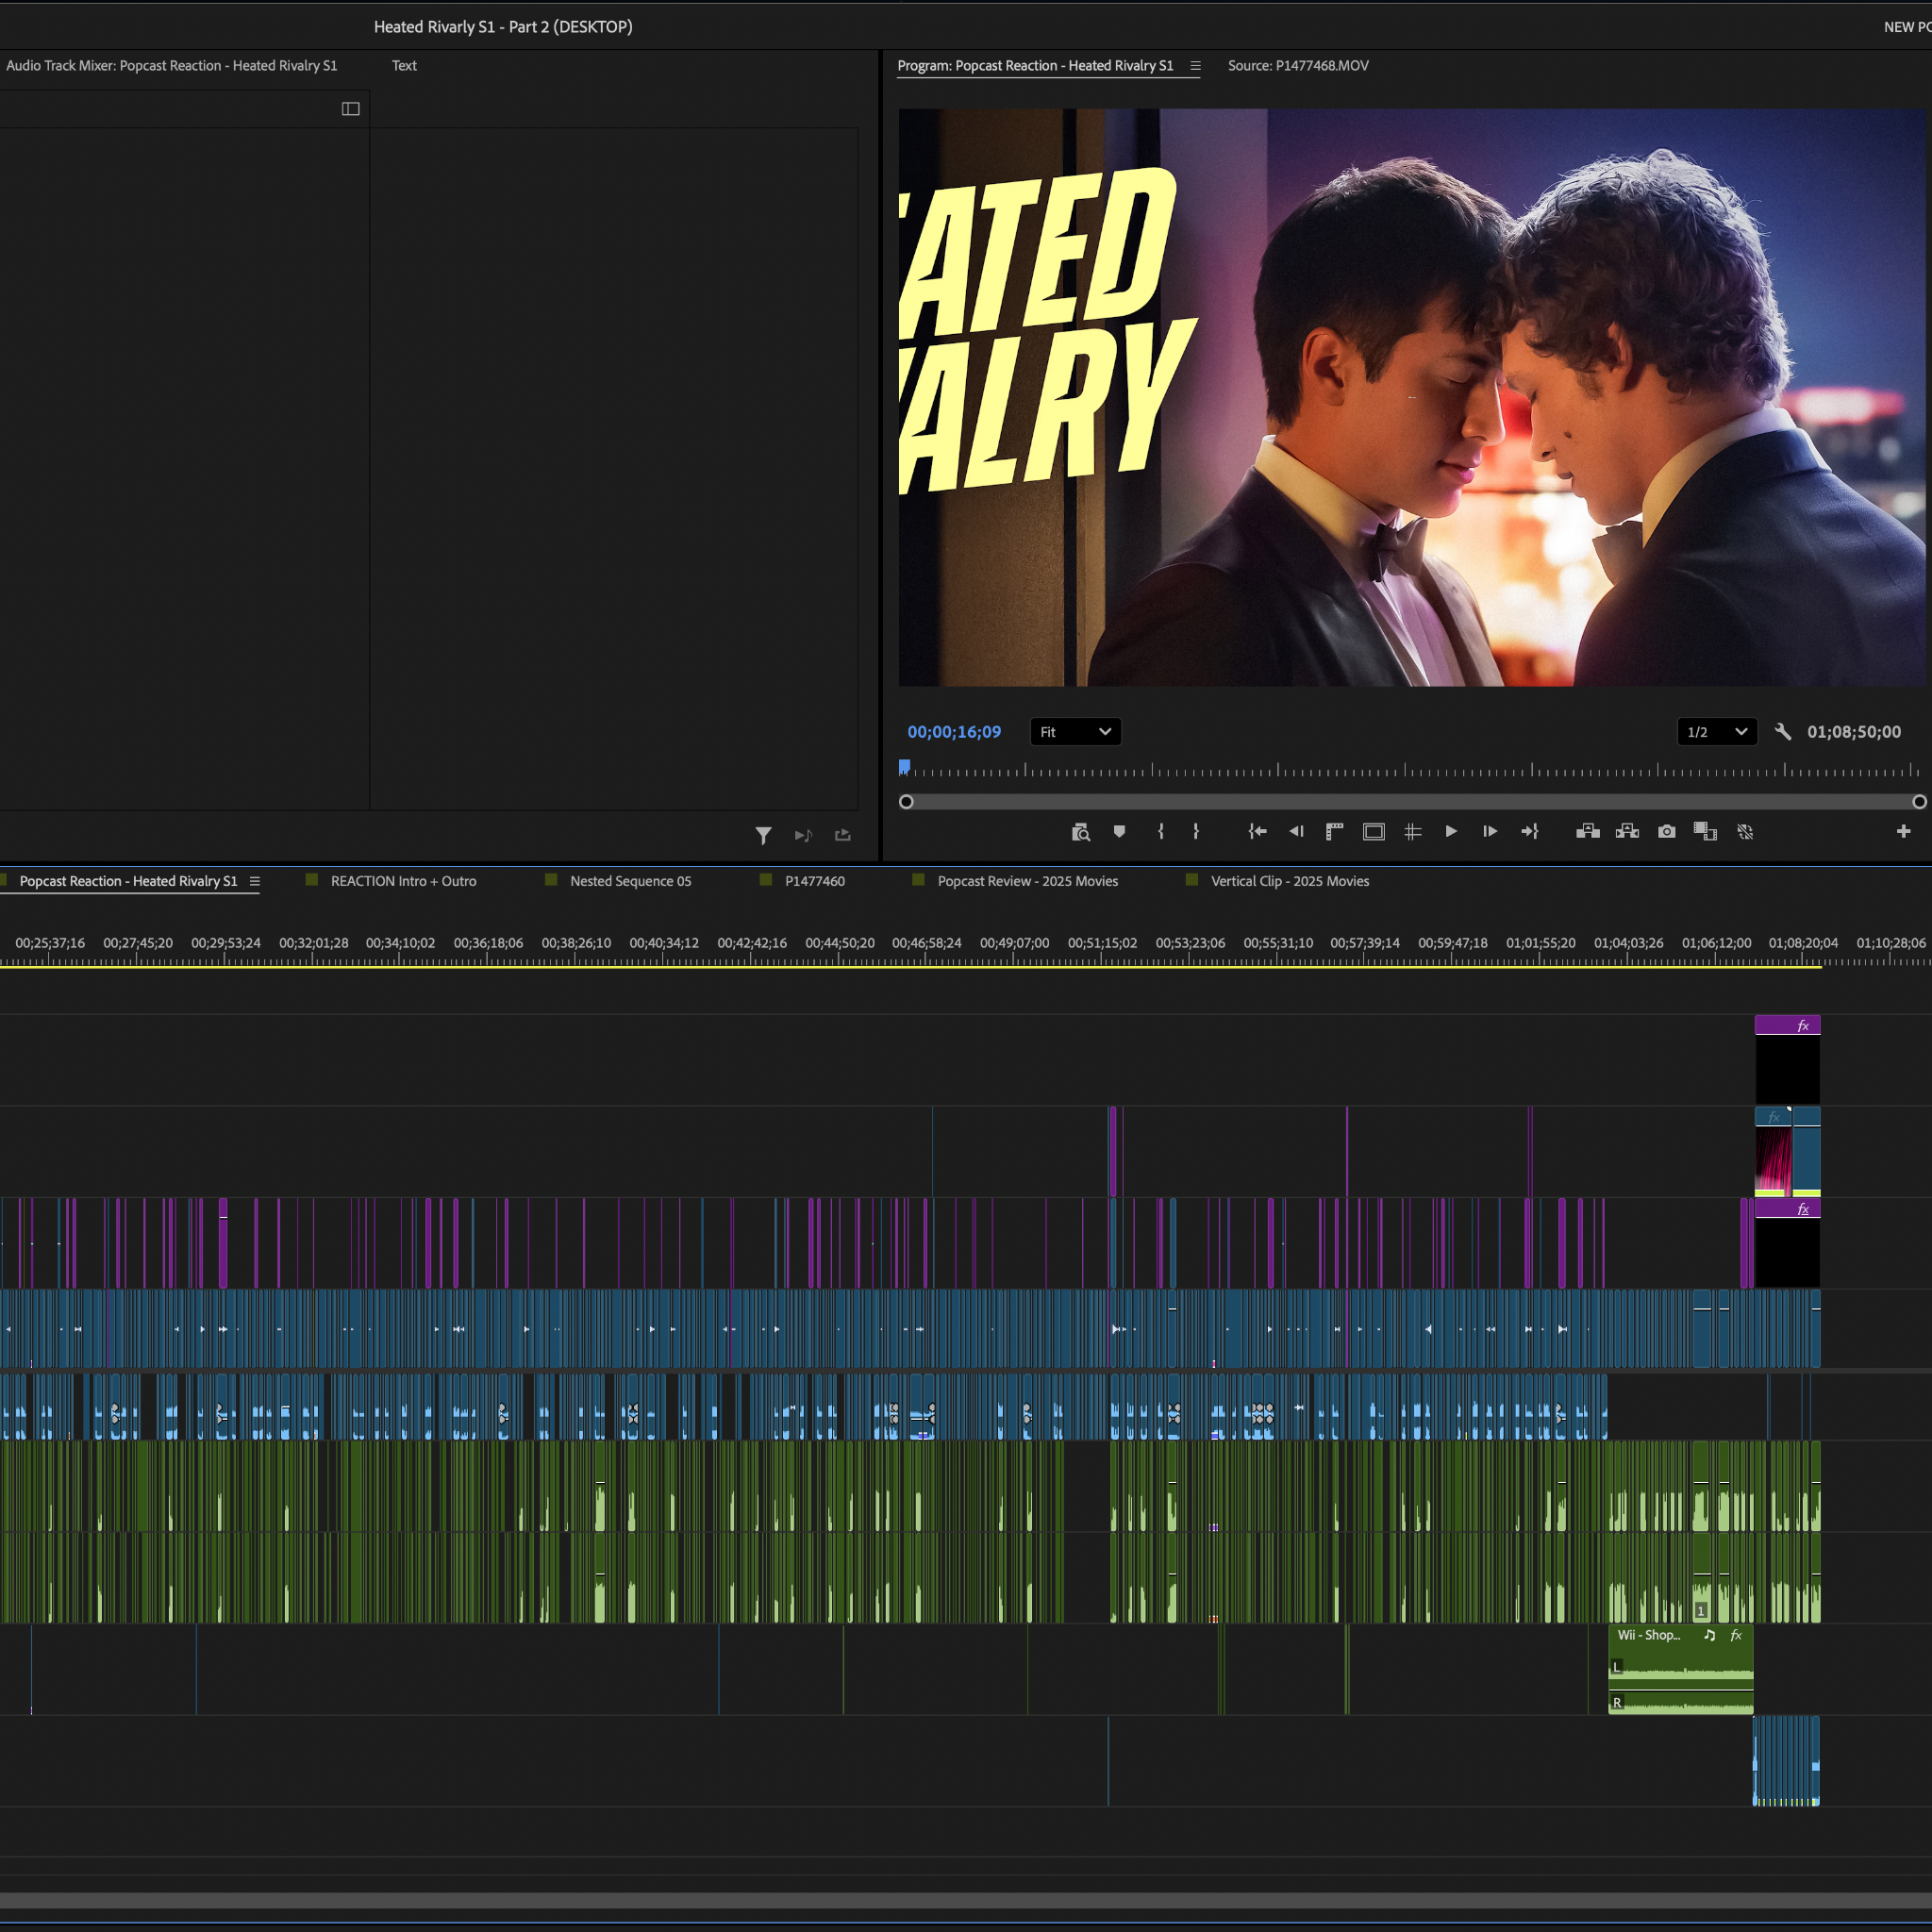The image size is (1932, 1932).
Task: Play the sequence in Program monitor
Action: (x=1450, y=832)
